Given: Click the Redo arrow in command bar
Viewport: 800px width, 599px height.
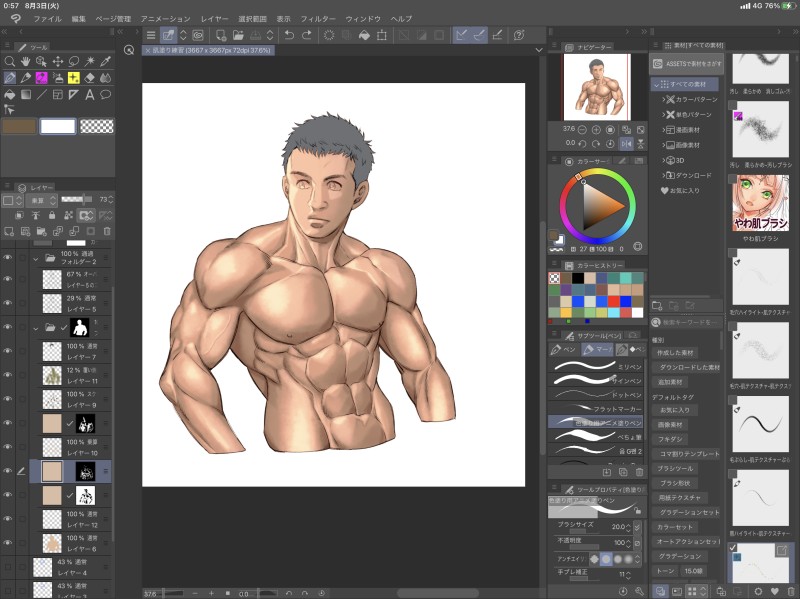Looking at the screenshot, I should pos(307,36).
